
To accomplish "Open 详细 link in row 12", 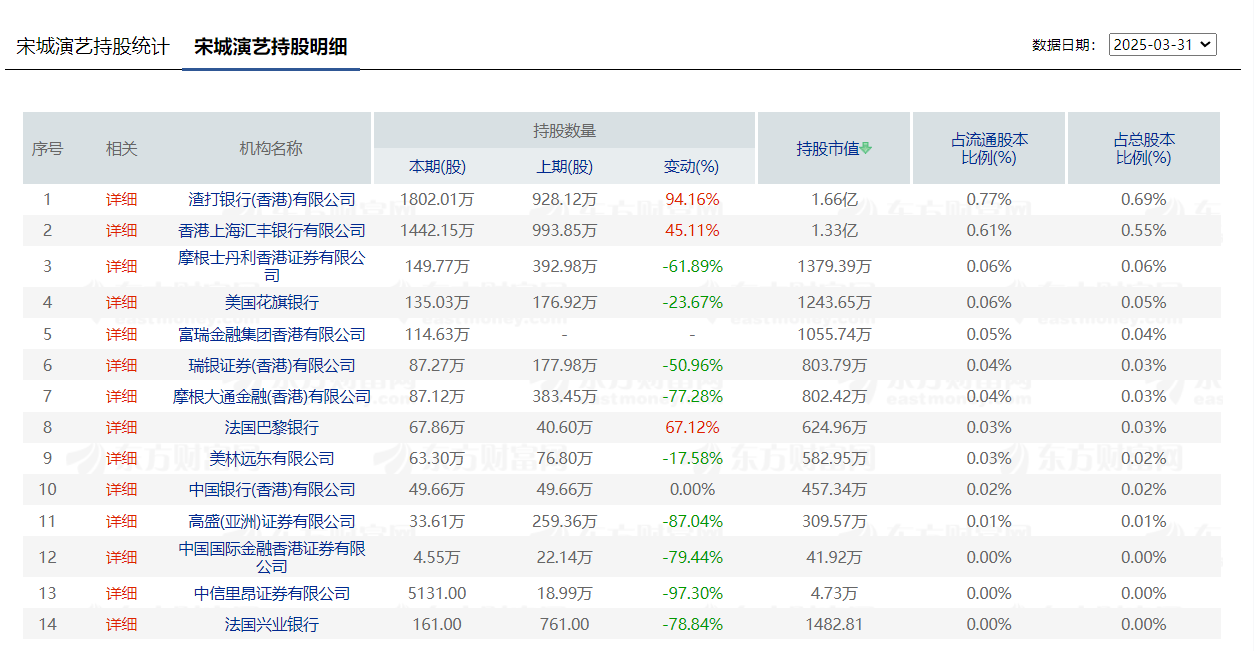I will click(x=122, y=557).
